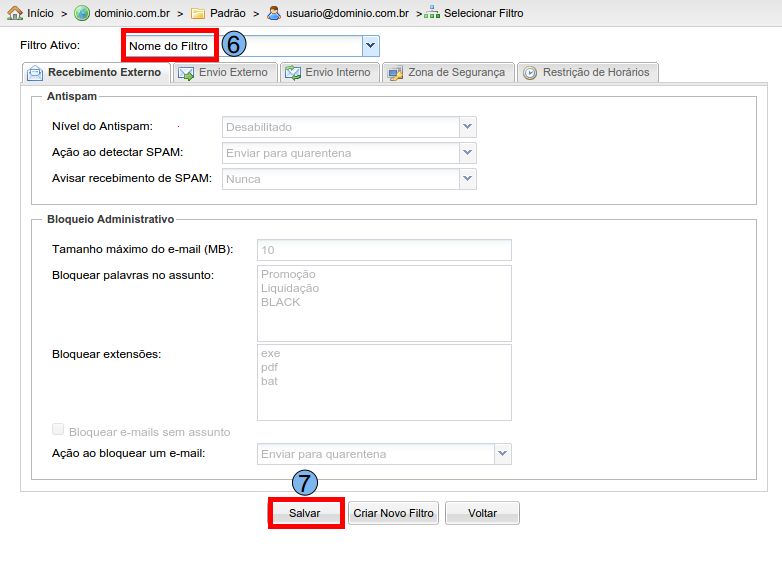Switch to the Envio Interno tab

coord(329,72)
